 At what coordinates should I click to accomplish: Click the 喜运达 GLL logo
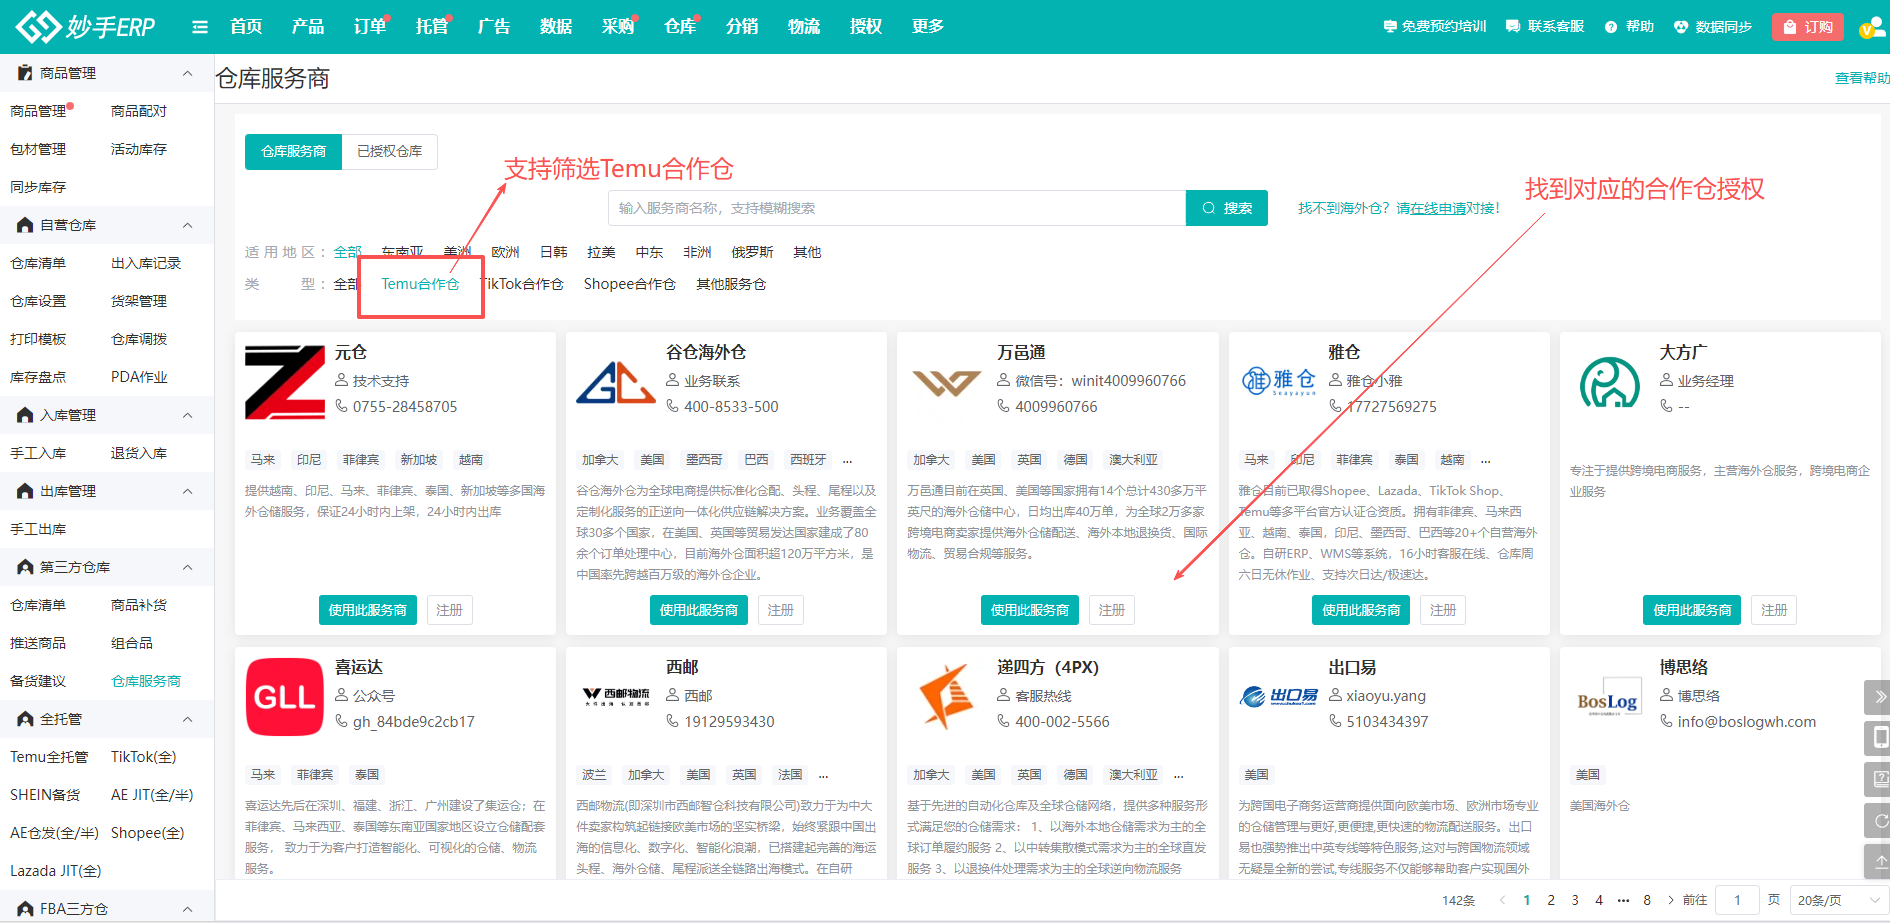point(285,697)
